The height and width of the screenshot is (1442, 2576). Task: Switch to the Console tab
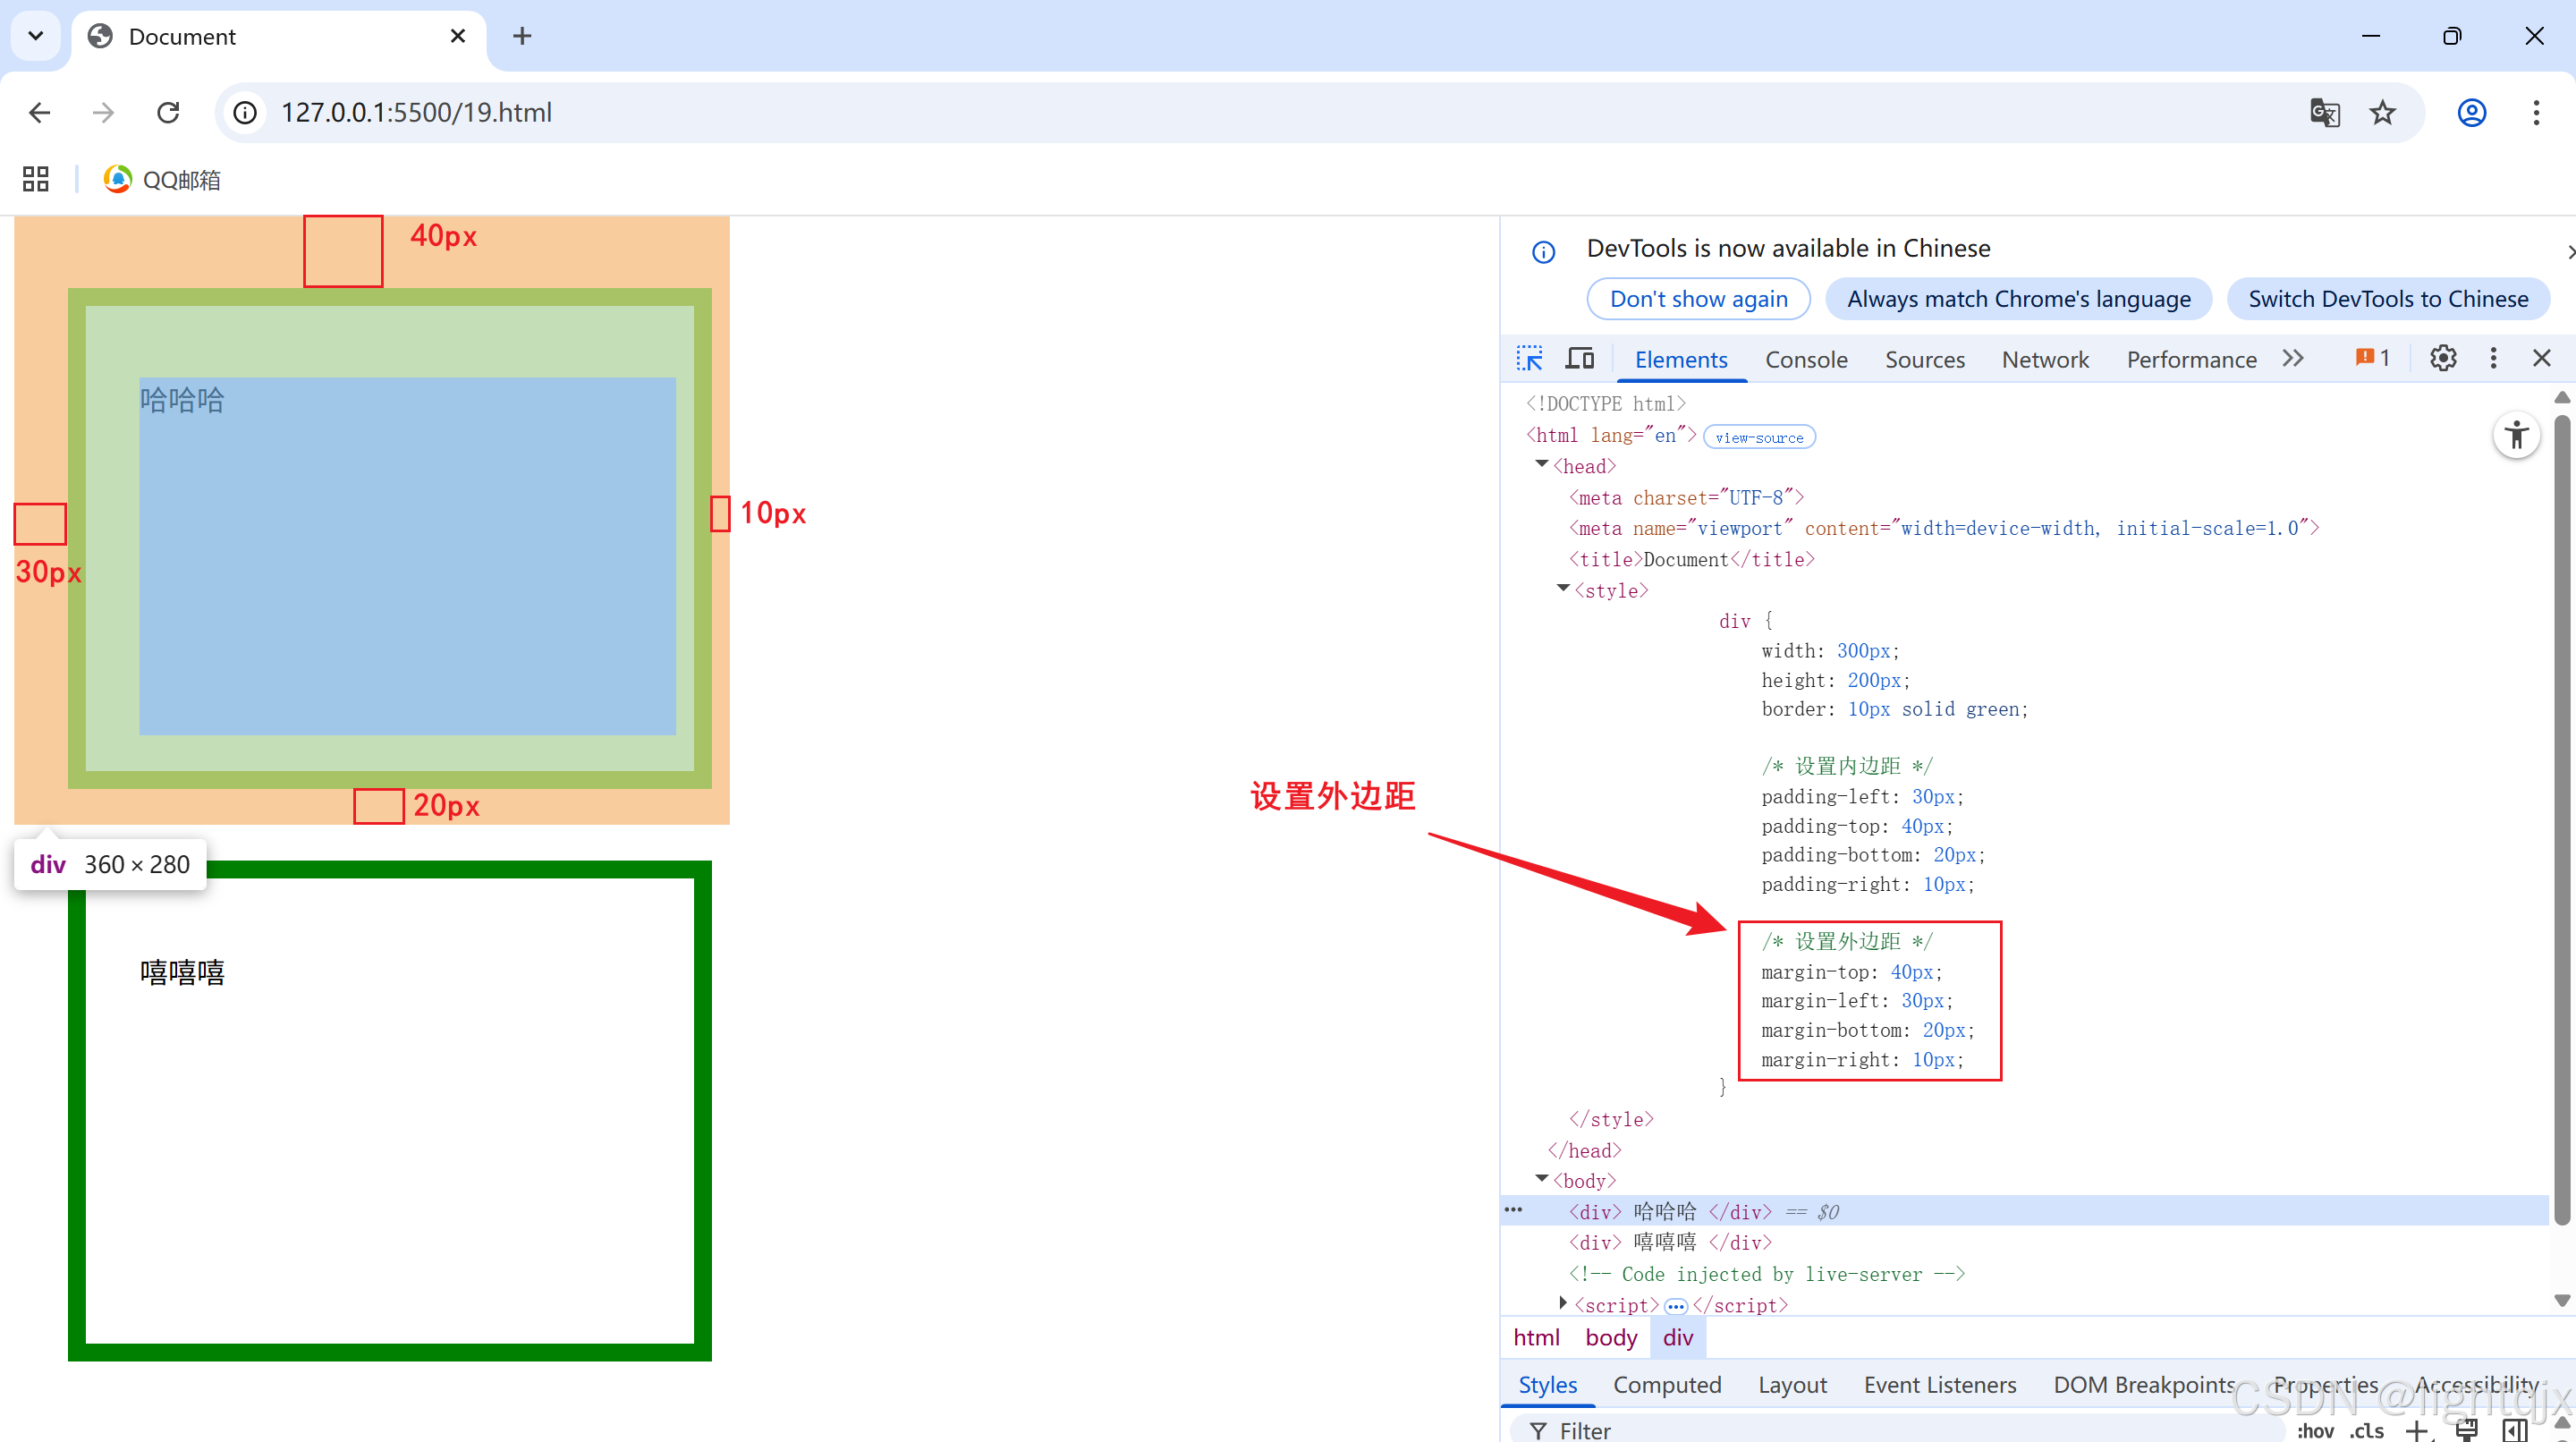coord(1805,360)
